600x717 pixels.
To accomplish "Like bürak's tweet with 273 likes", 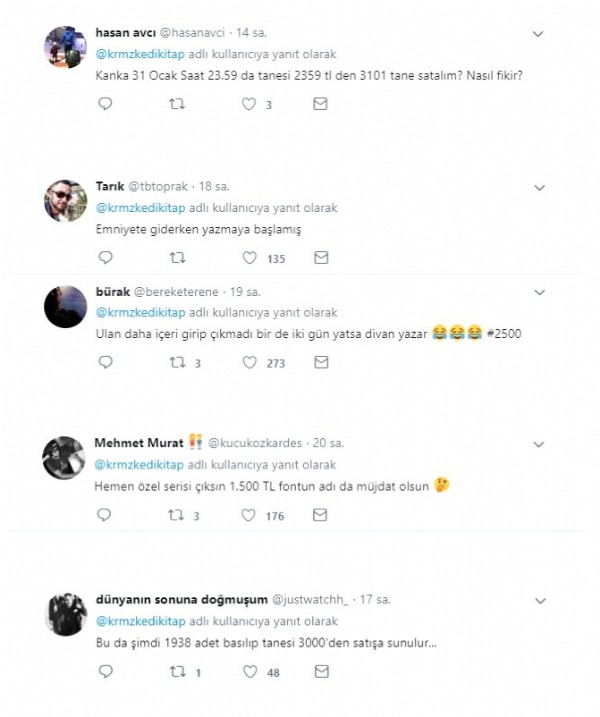I will pos(250,363).
